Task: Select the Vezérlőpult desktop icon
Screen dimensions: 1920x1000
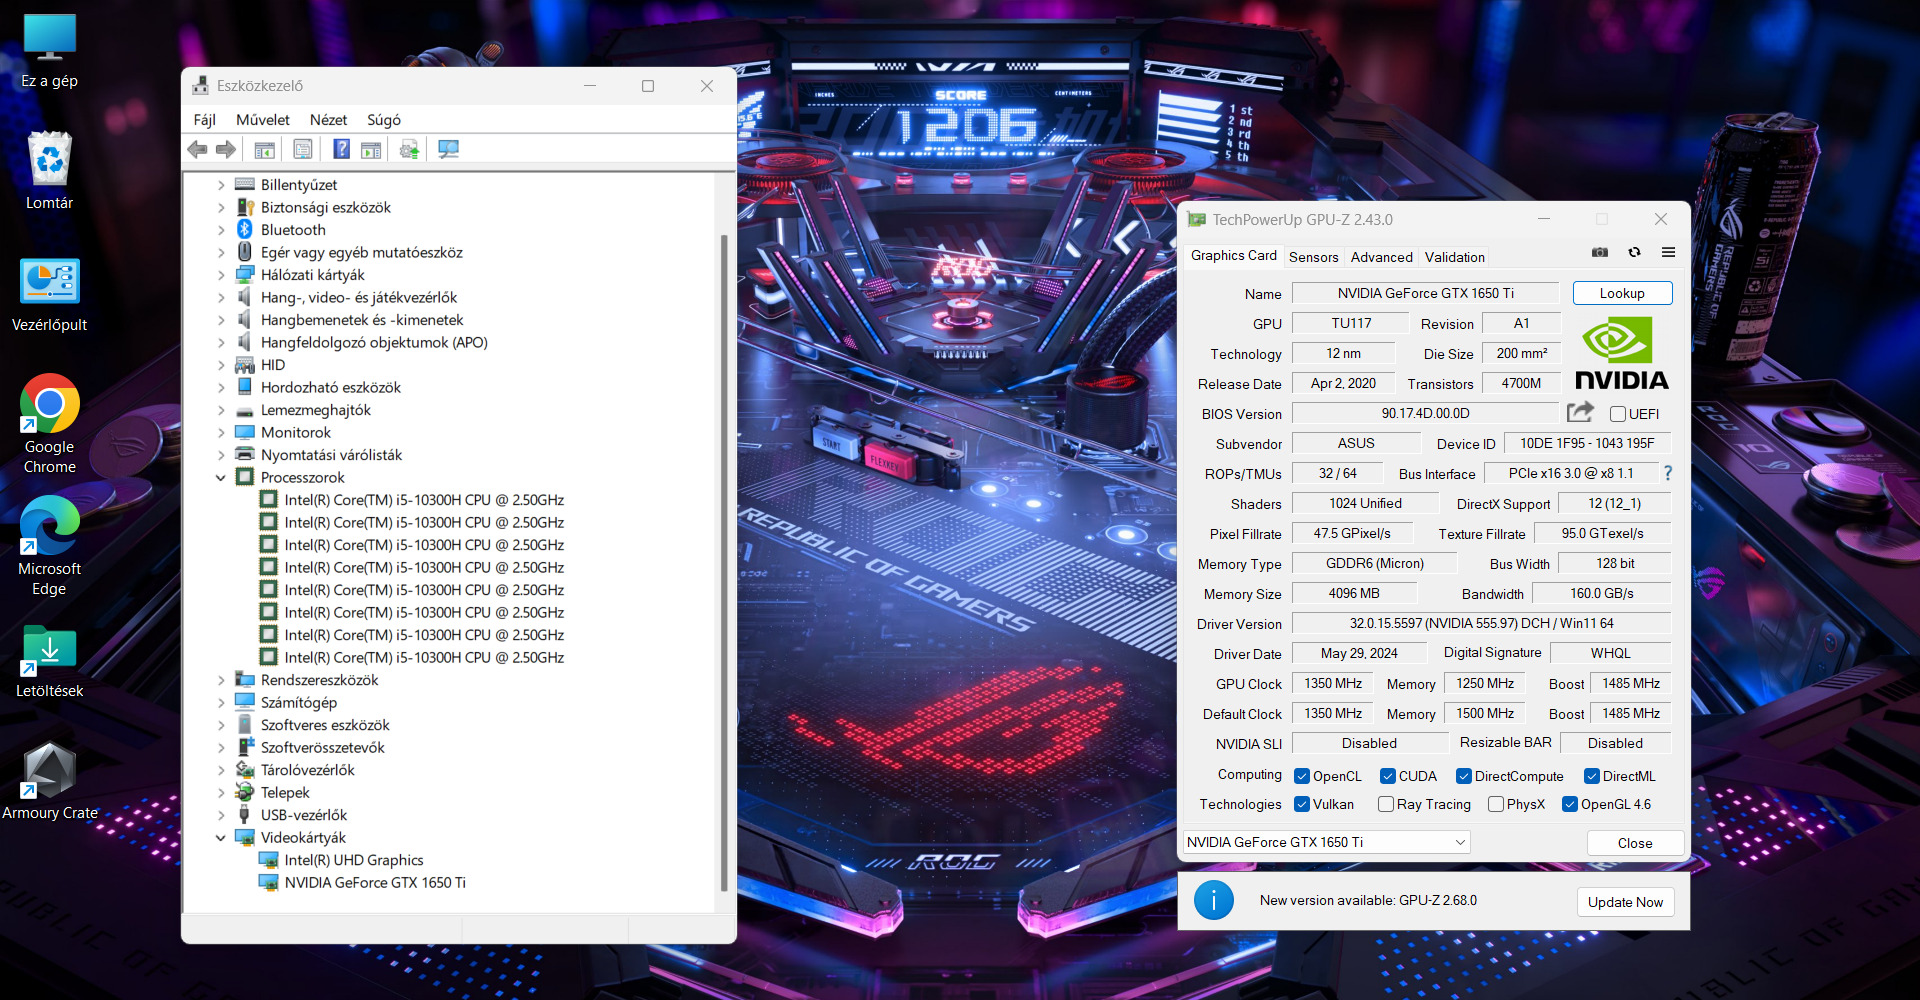Action: coord(49,295)
